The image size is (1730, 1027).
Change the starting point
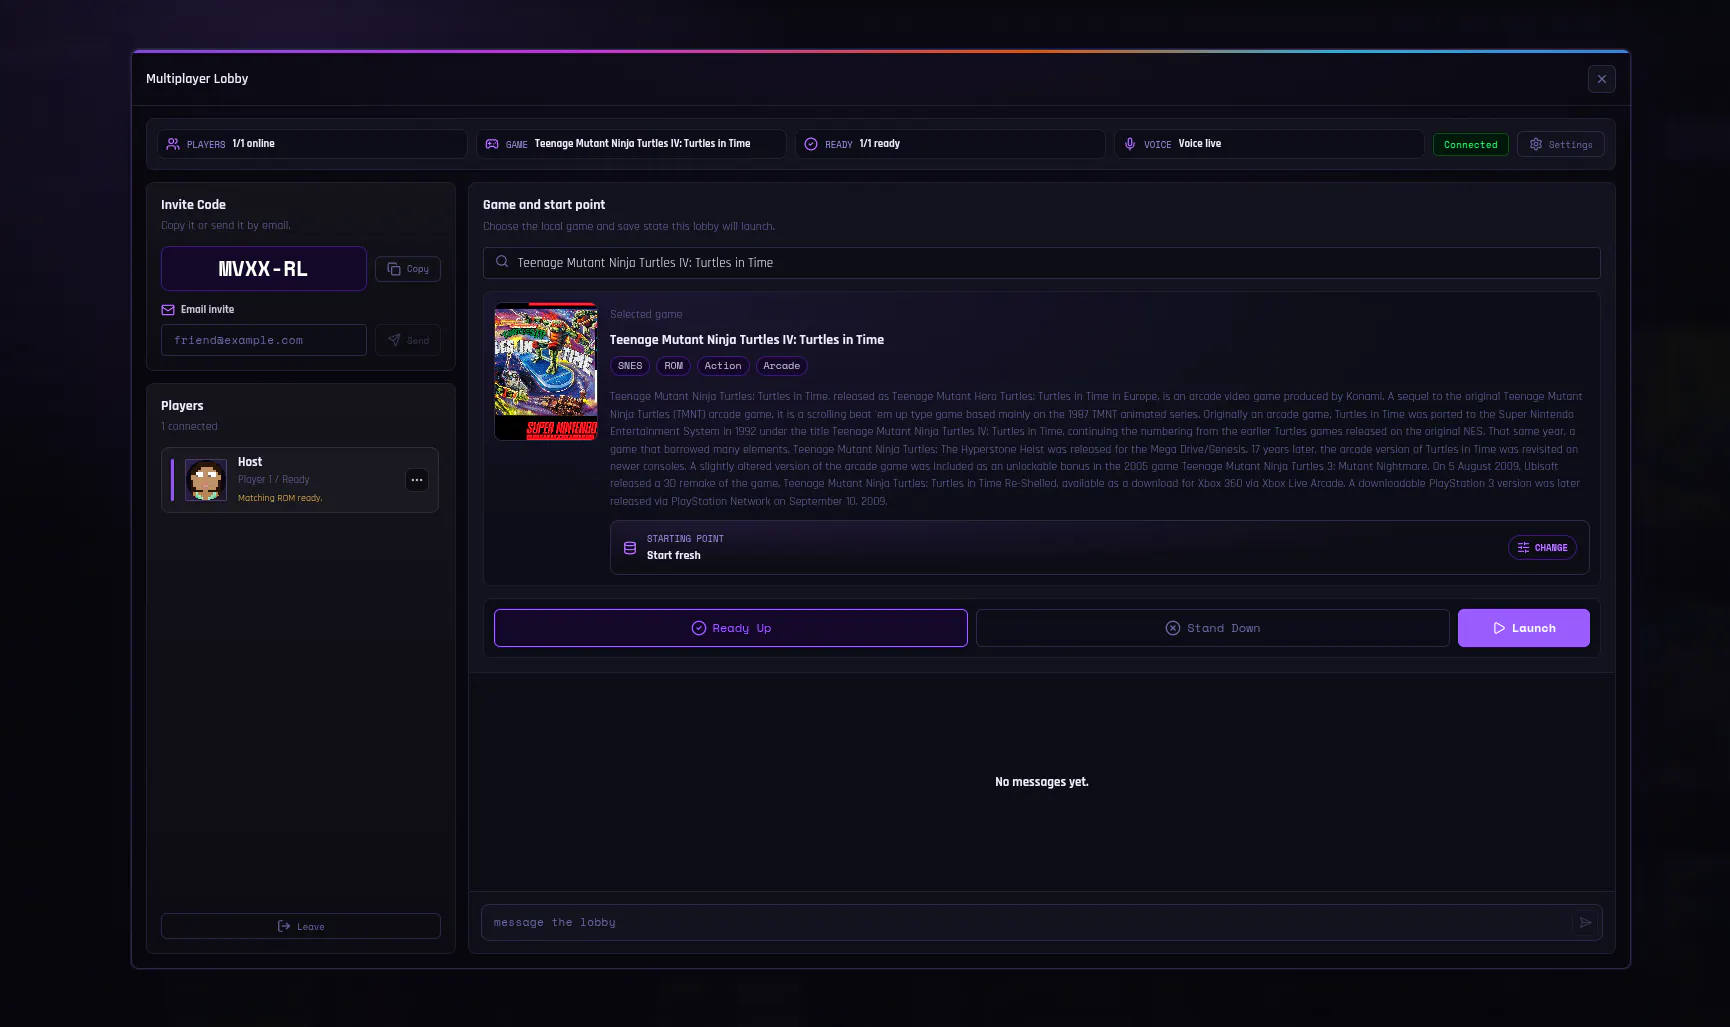[1542, 548]
